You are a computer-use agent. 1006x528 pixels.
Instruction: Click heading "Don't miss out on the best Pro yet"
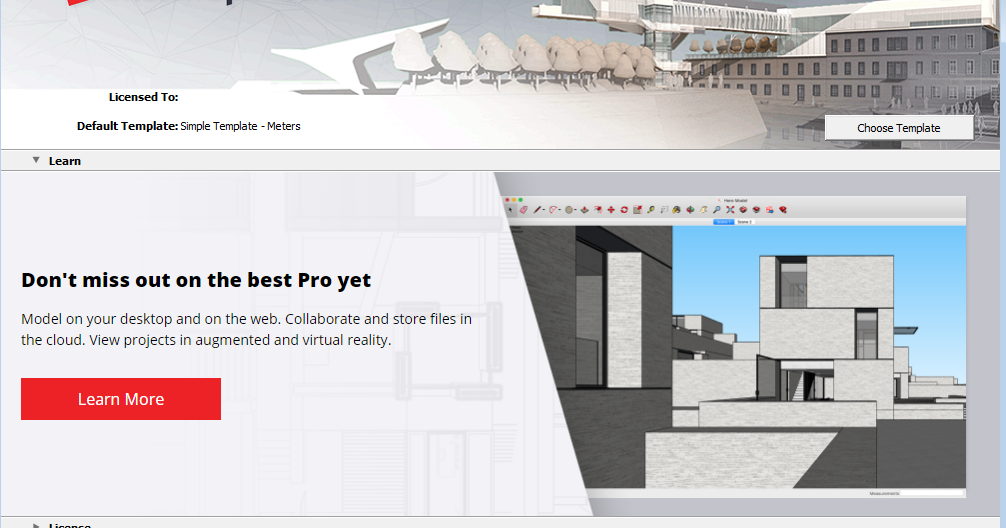point(196,280)
